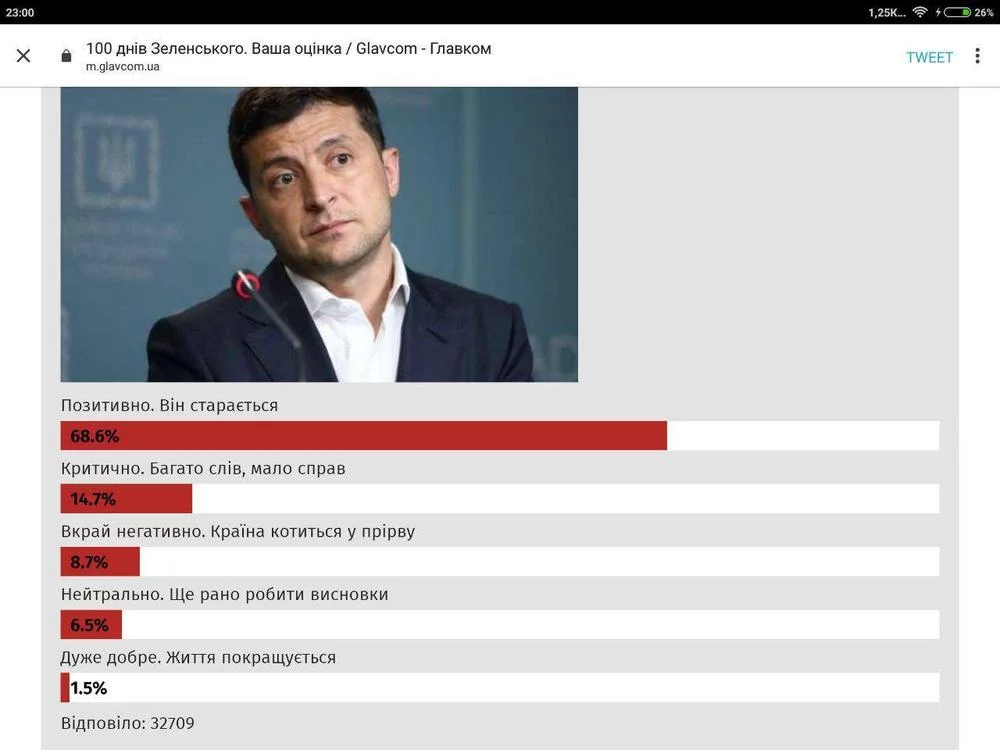This screenshot has height=750, width=1000.
Task: Open the three-dot overflow menu
Action: (977, 56)
